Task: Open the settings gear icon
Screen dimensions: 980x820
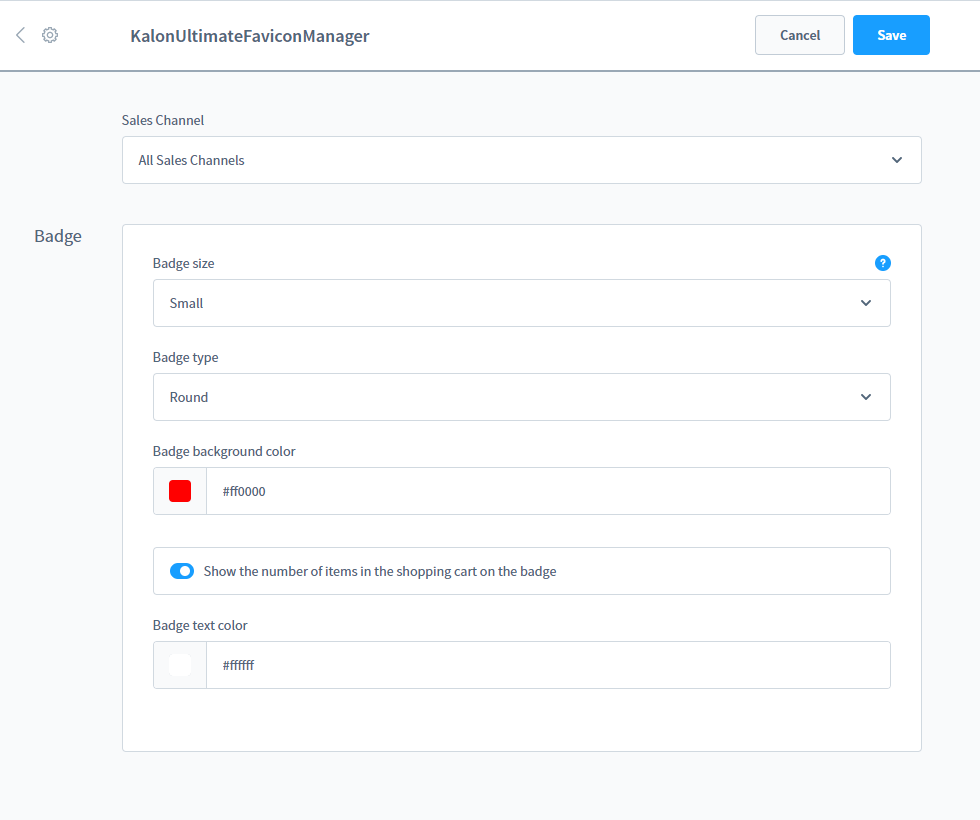Action: [x=50, y=35]
